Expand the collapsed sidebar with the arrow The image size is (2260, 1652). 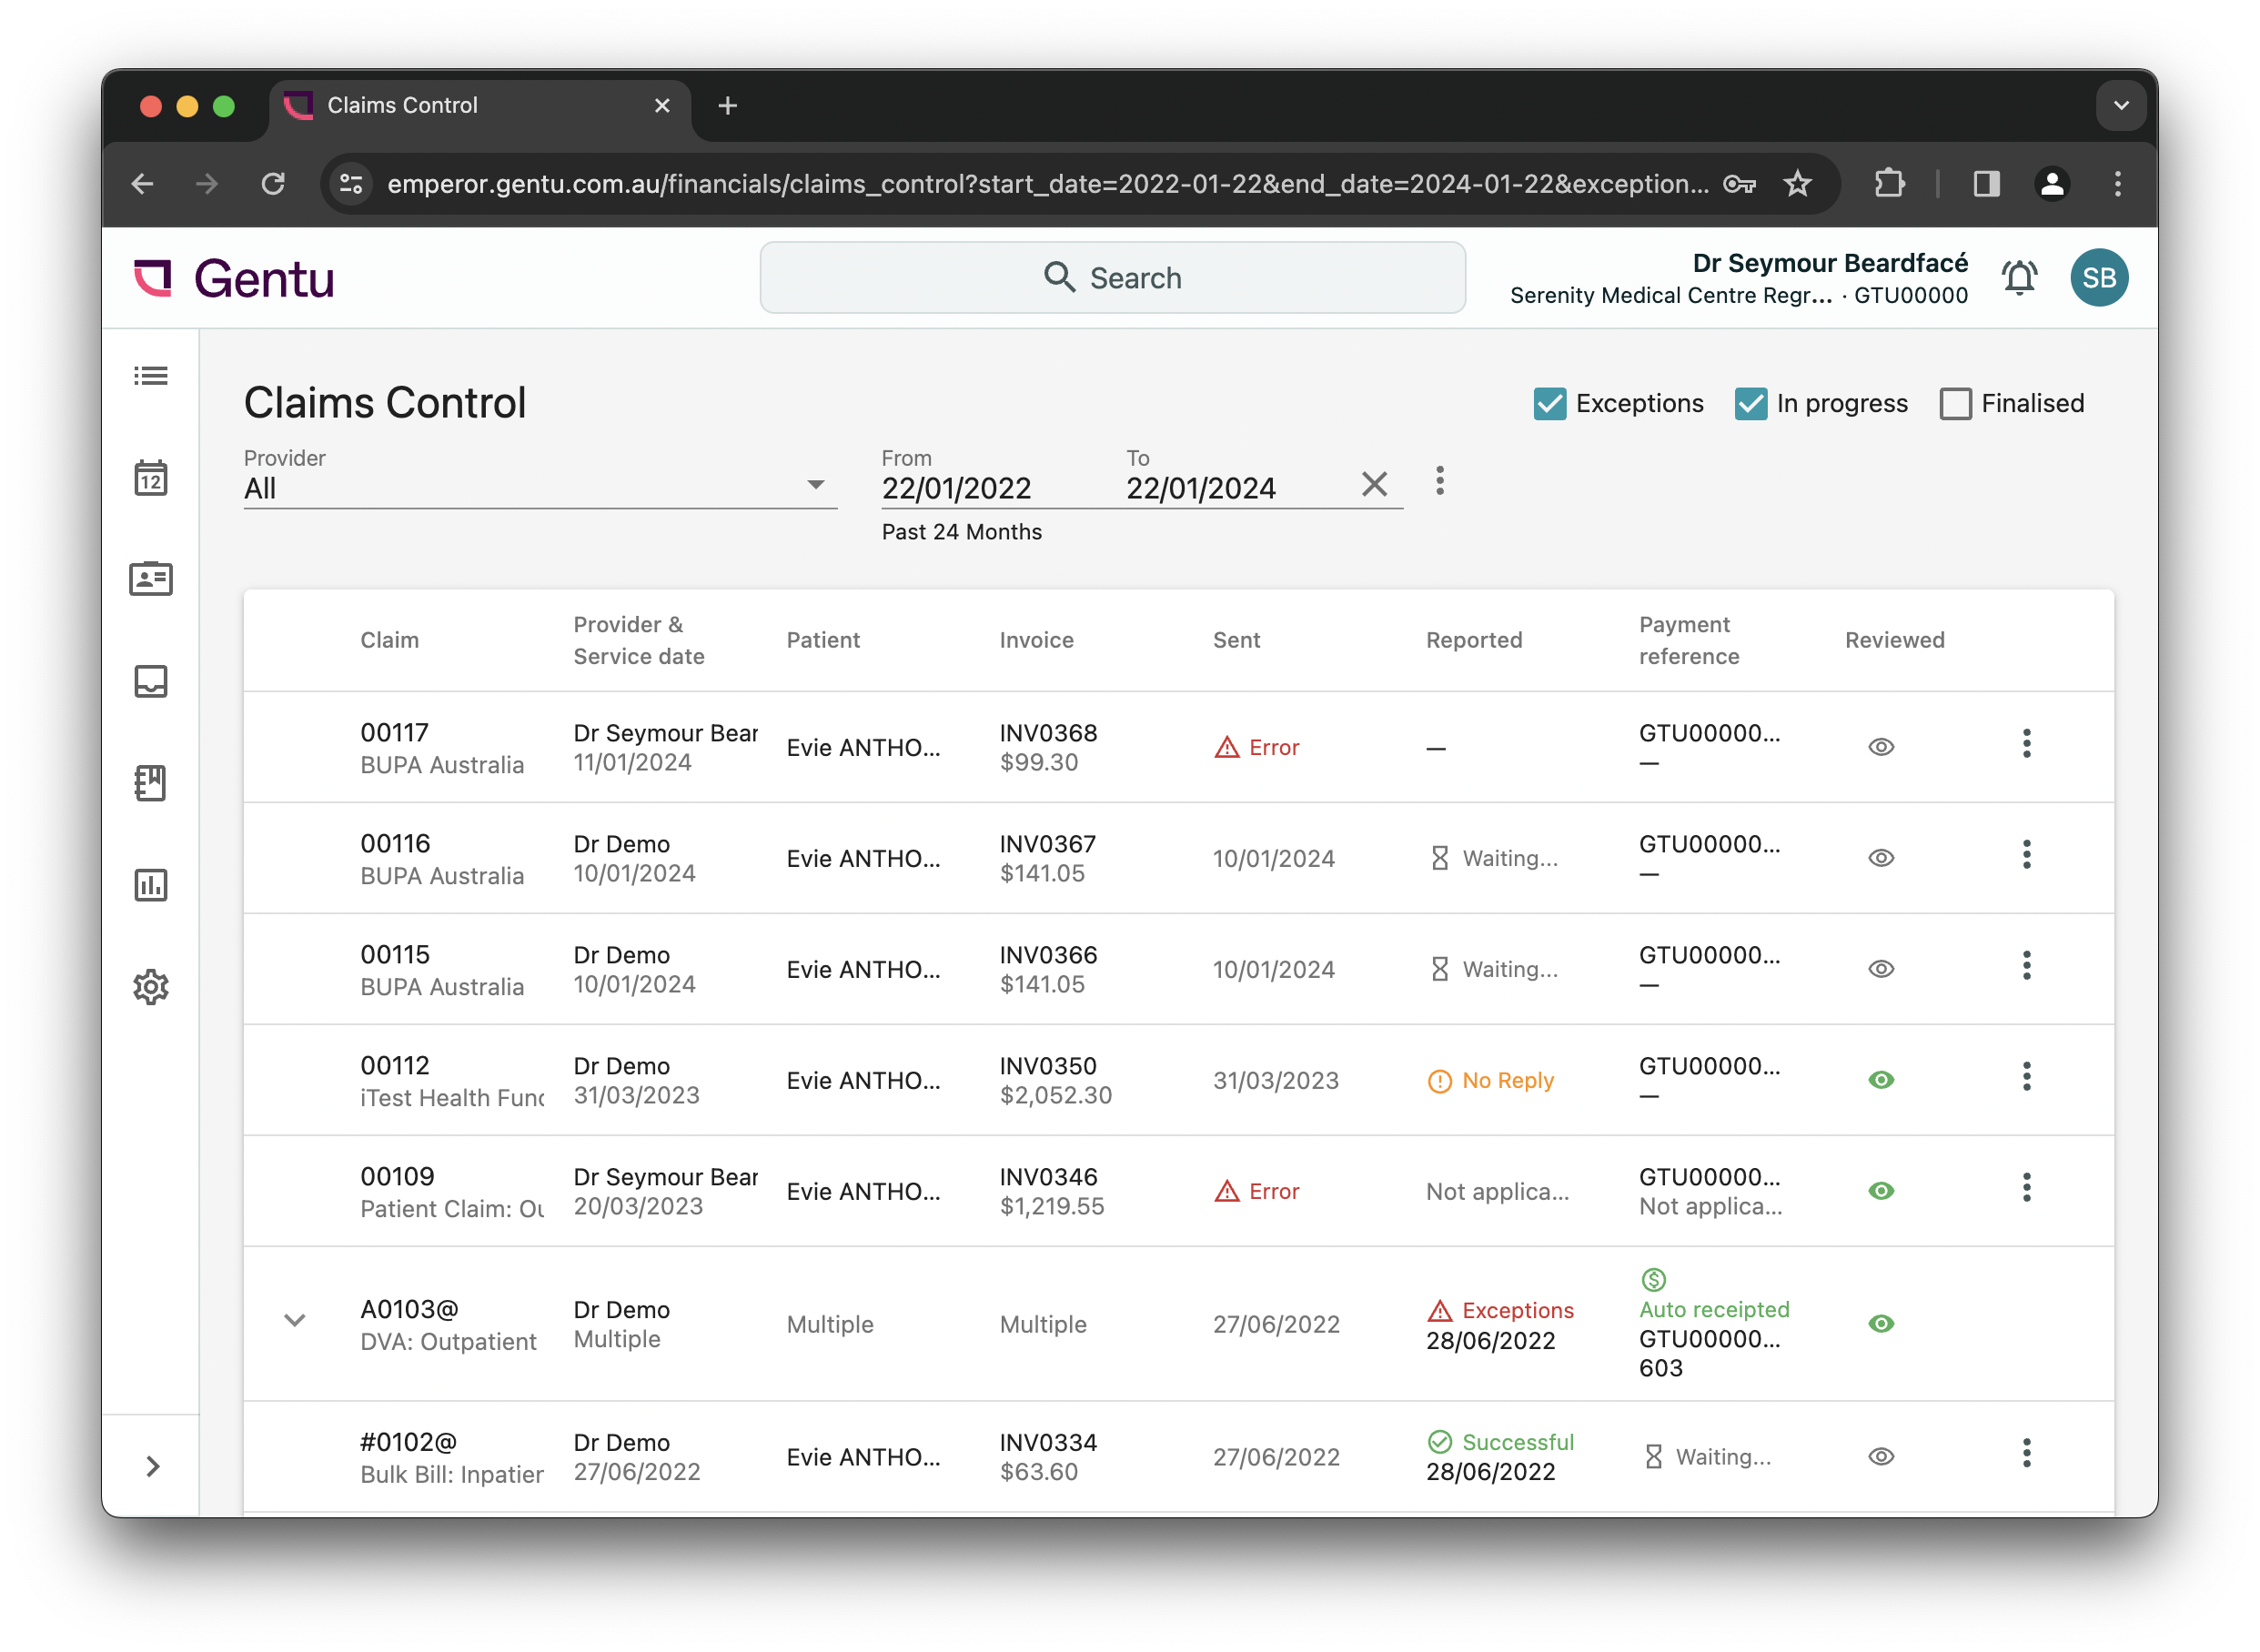pyautogui.click(x=153, y=1466)
